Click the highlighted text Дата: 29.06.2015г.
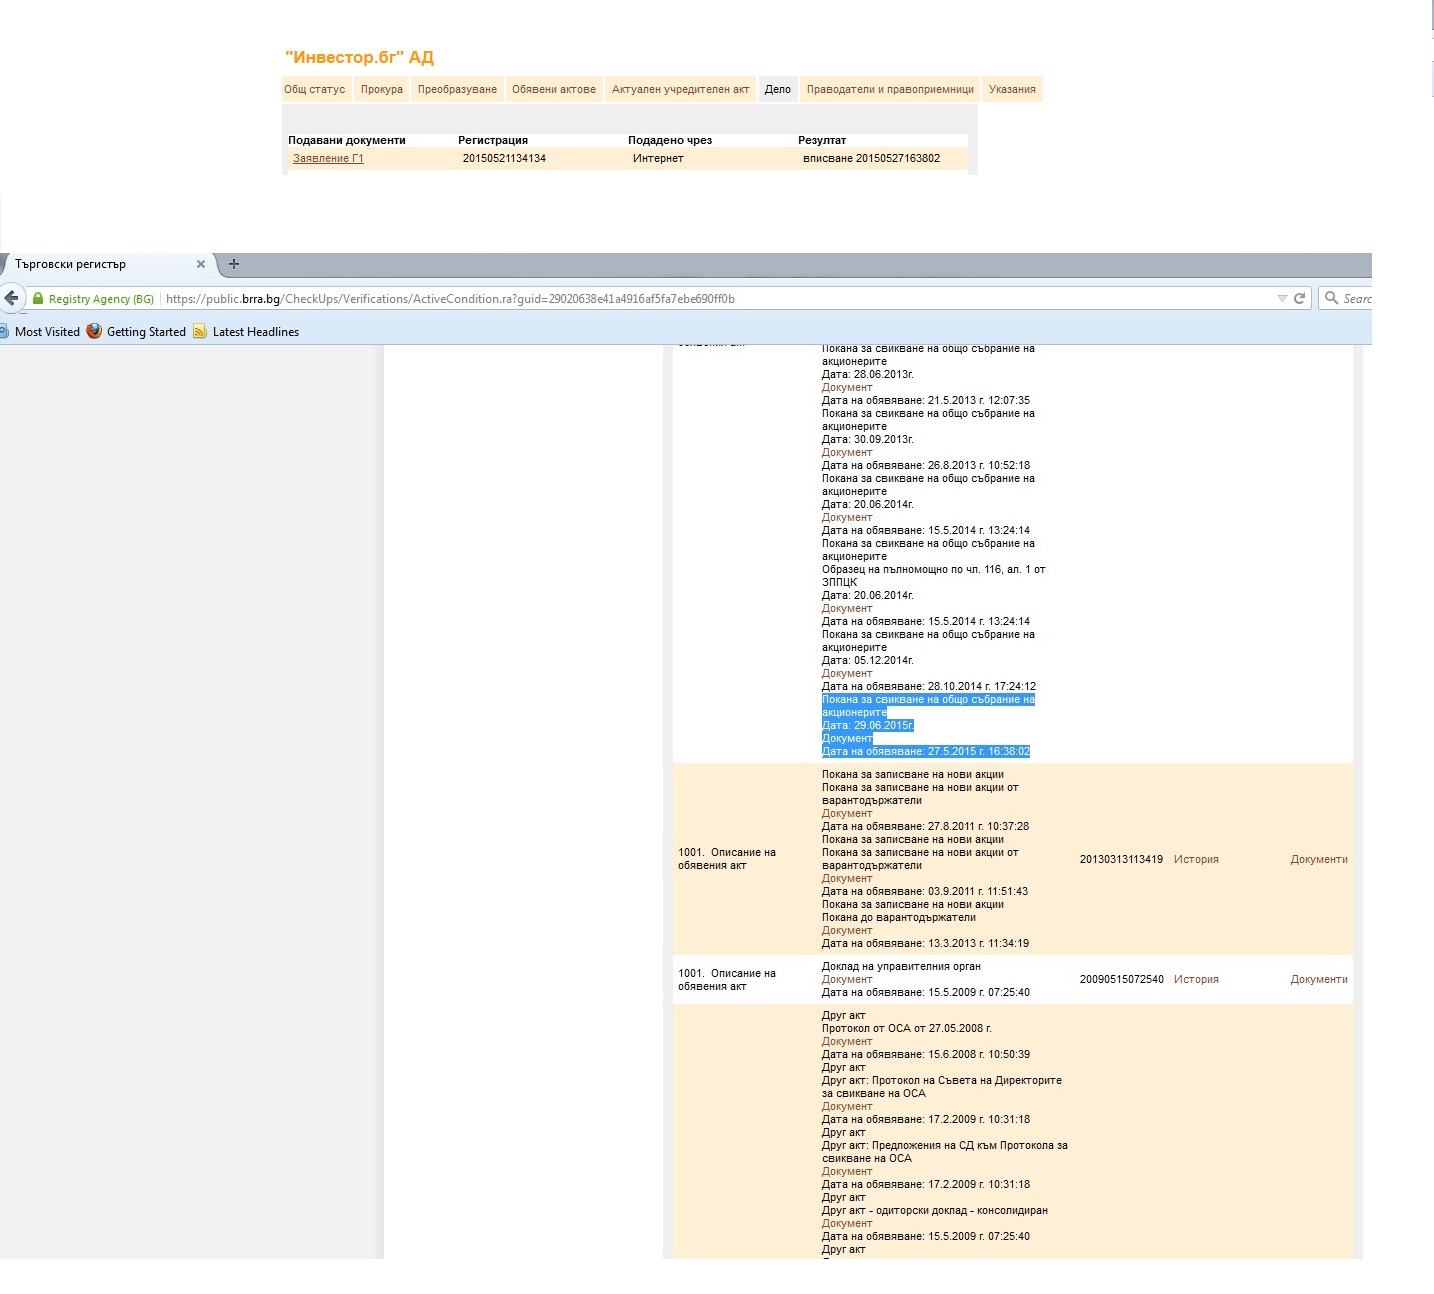 point(868,725)
